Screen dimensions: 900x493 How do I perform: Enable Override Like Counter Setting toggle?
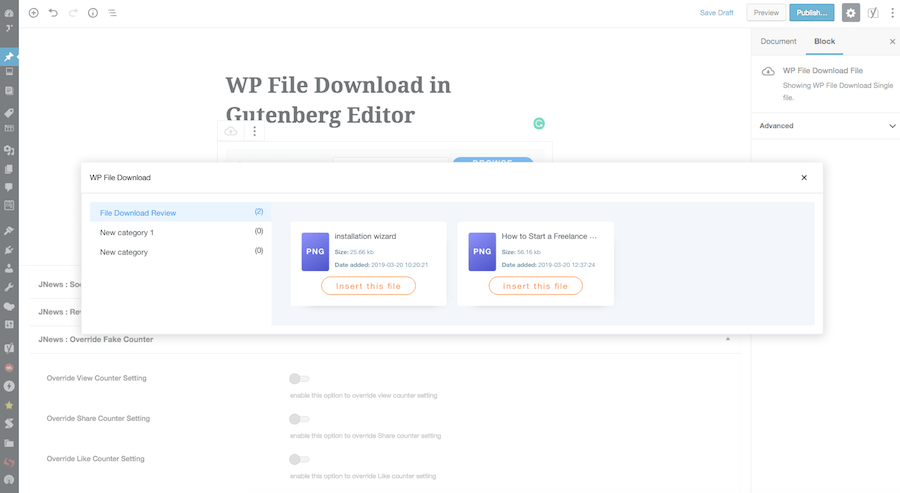coord(299,459)
